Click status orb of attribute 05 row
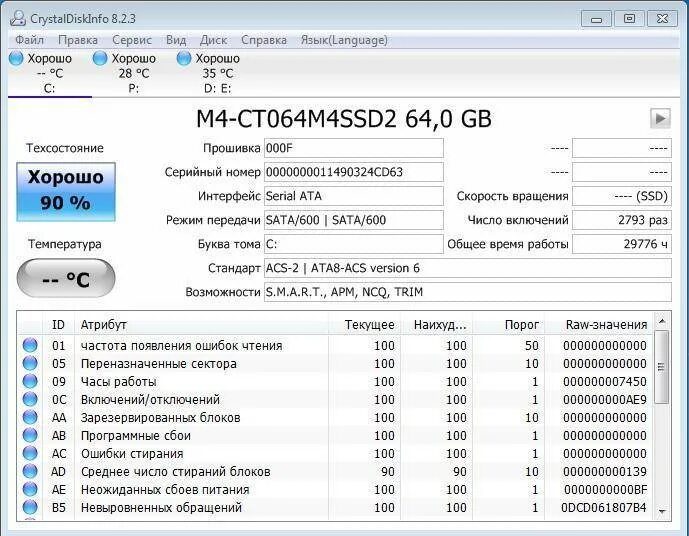689x536 pixels. [x=30, y=363]
